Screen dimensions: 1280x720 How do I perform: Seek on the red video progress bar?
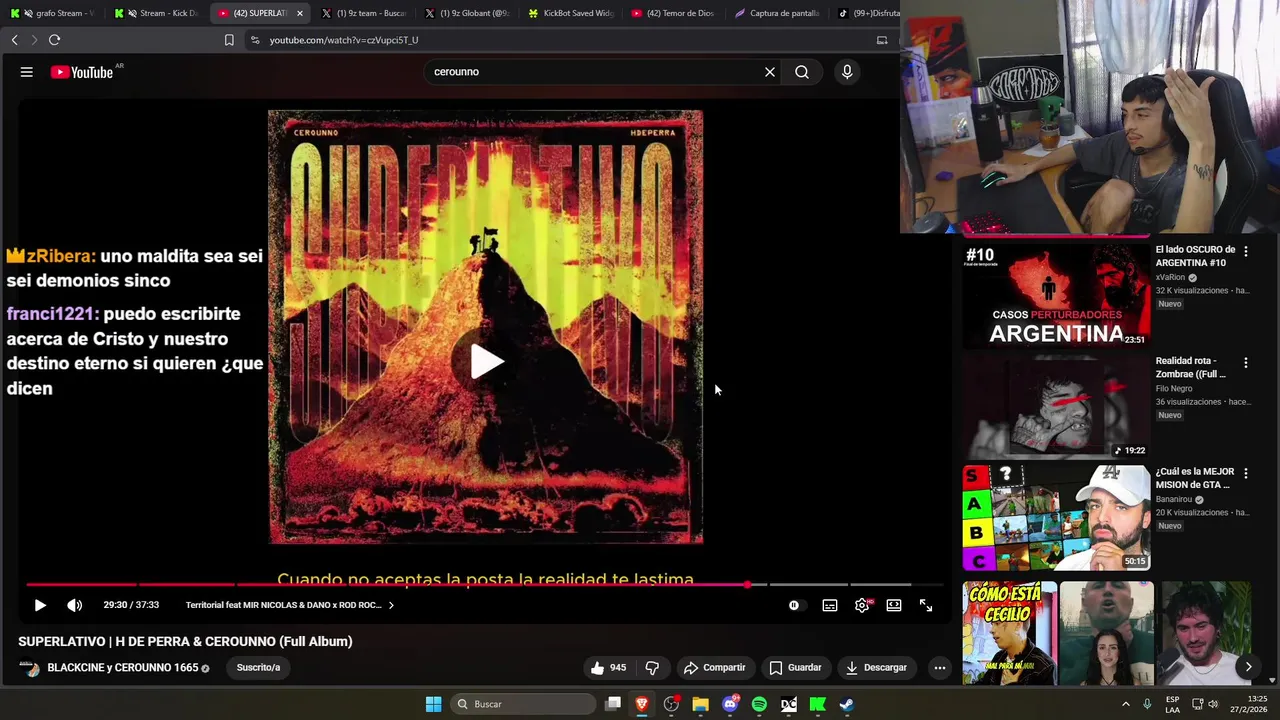coord(485,585)
